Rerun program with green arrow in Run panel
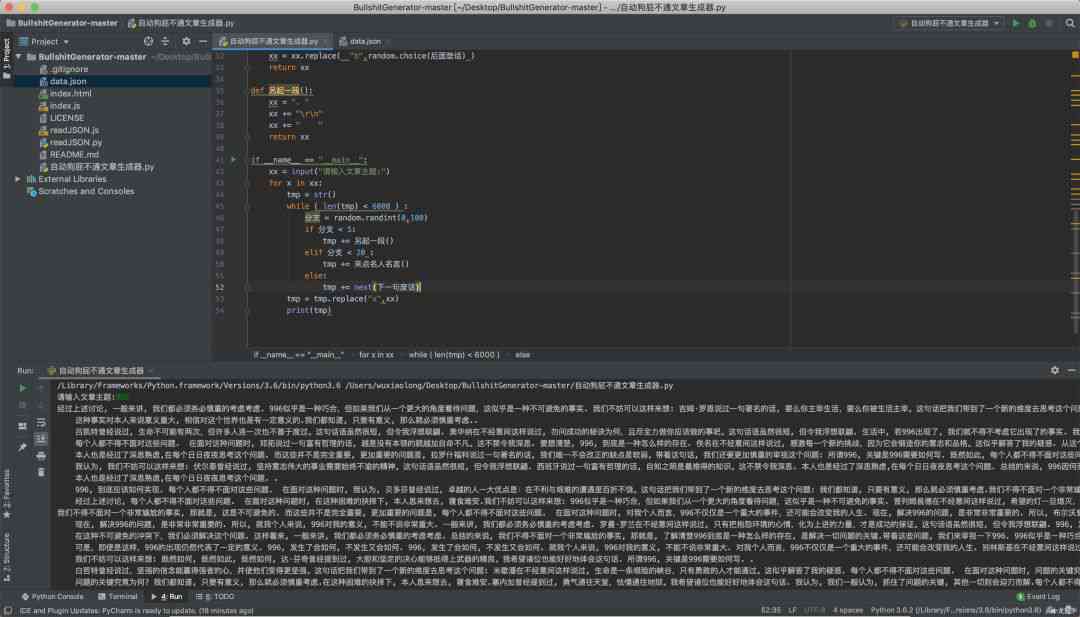Image resolution: width=1080 pixels, height=617 pixels. tap(23, 388)
